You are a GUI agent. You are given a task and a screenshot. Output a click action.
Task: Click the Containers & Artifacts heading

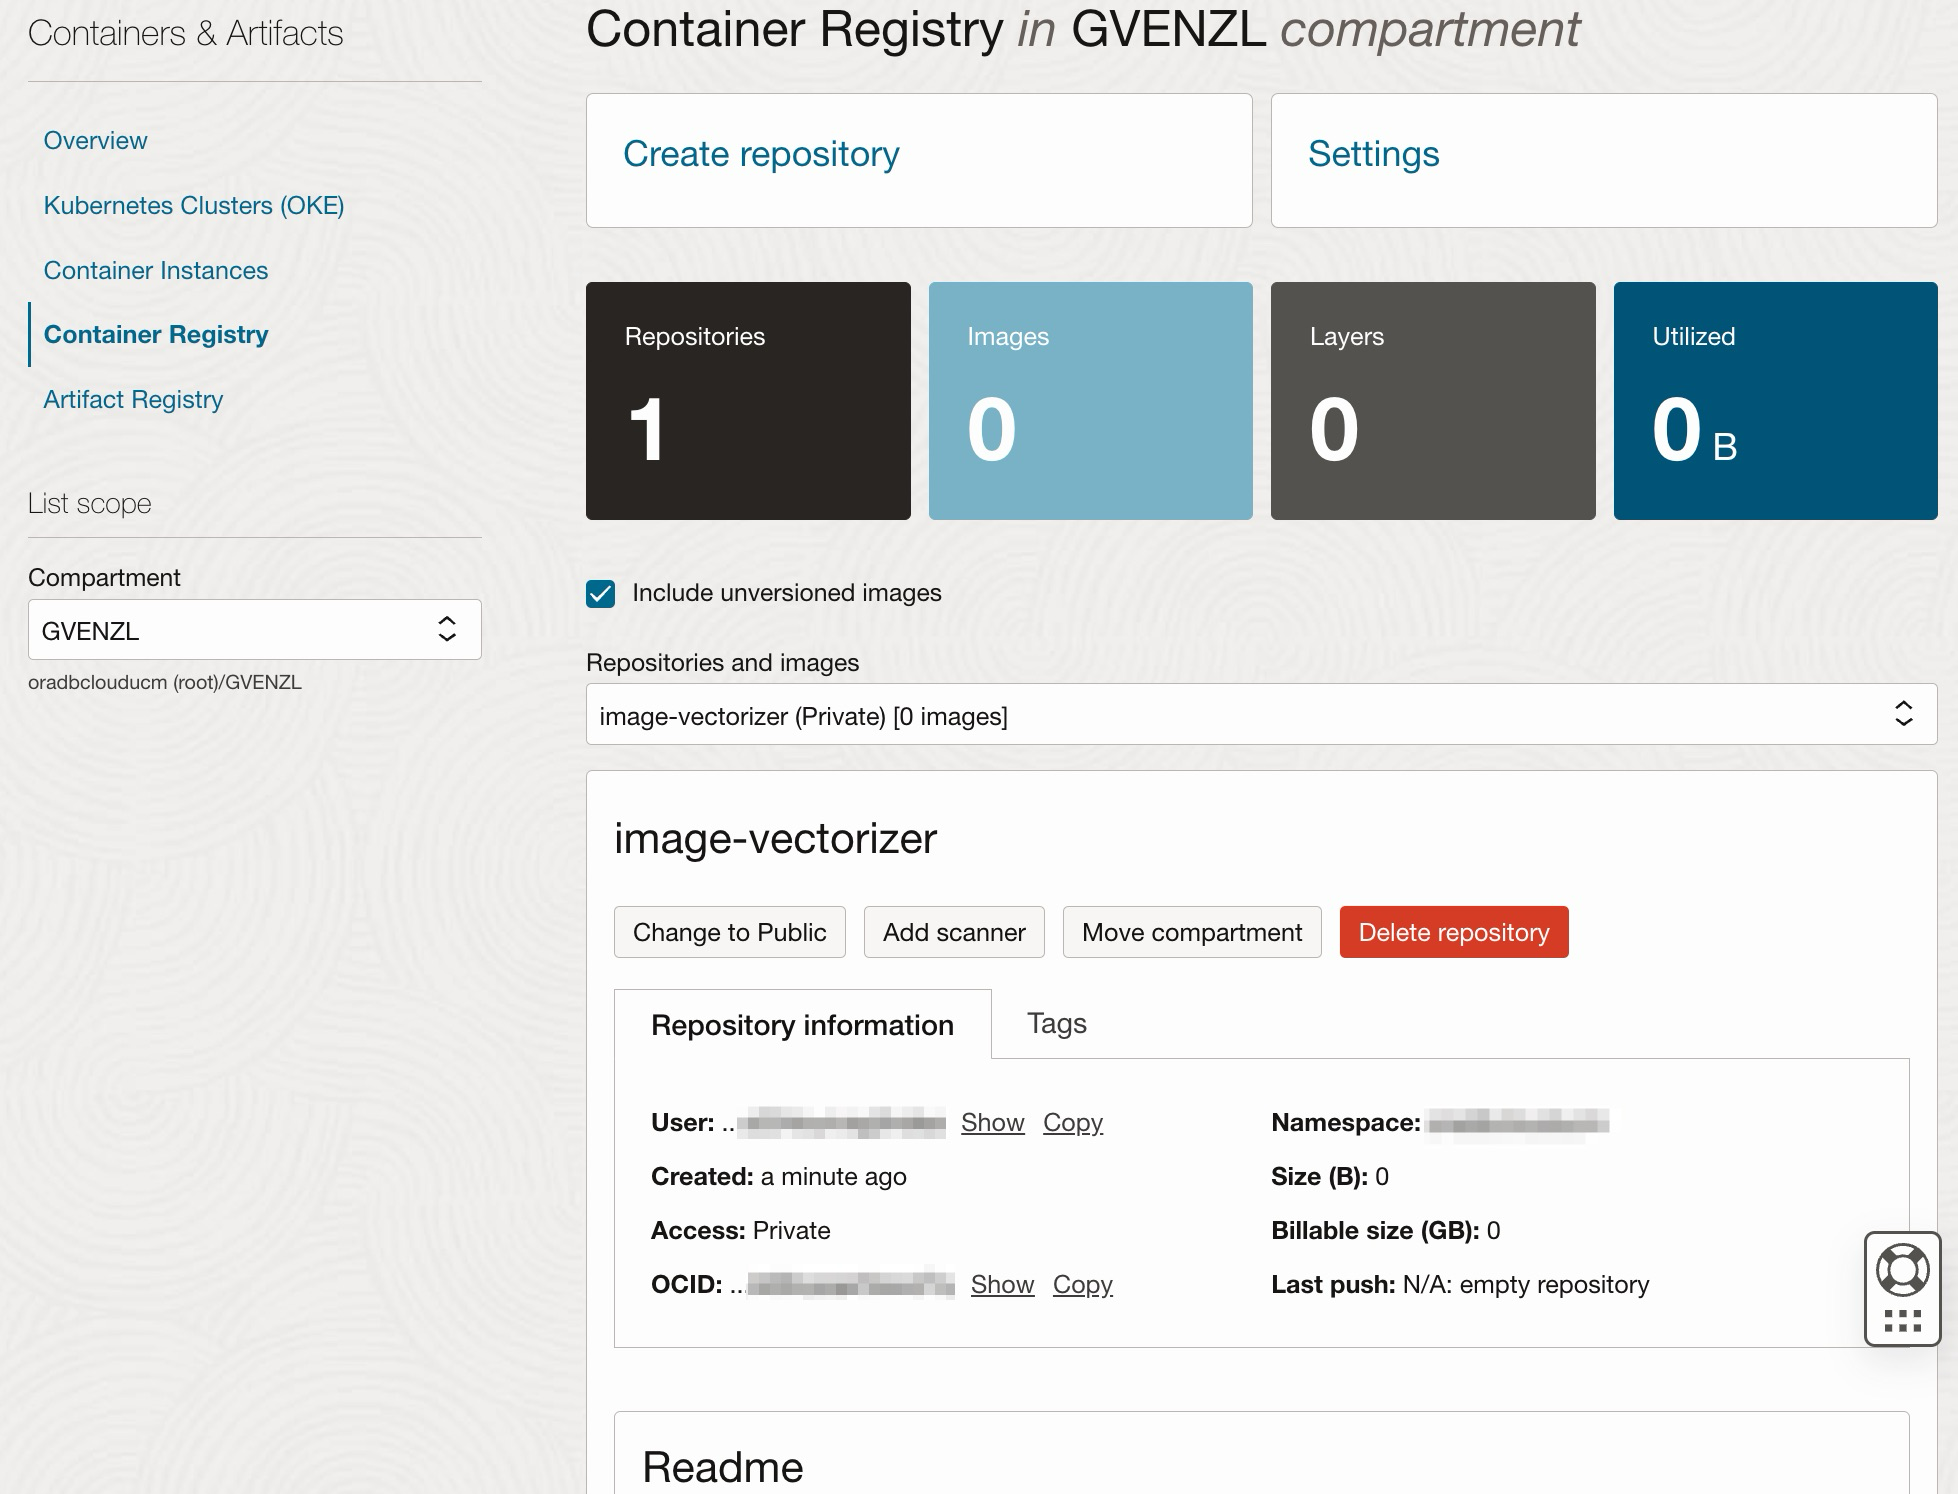(185, 33)
